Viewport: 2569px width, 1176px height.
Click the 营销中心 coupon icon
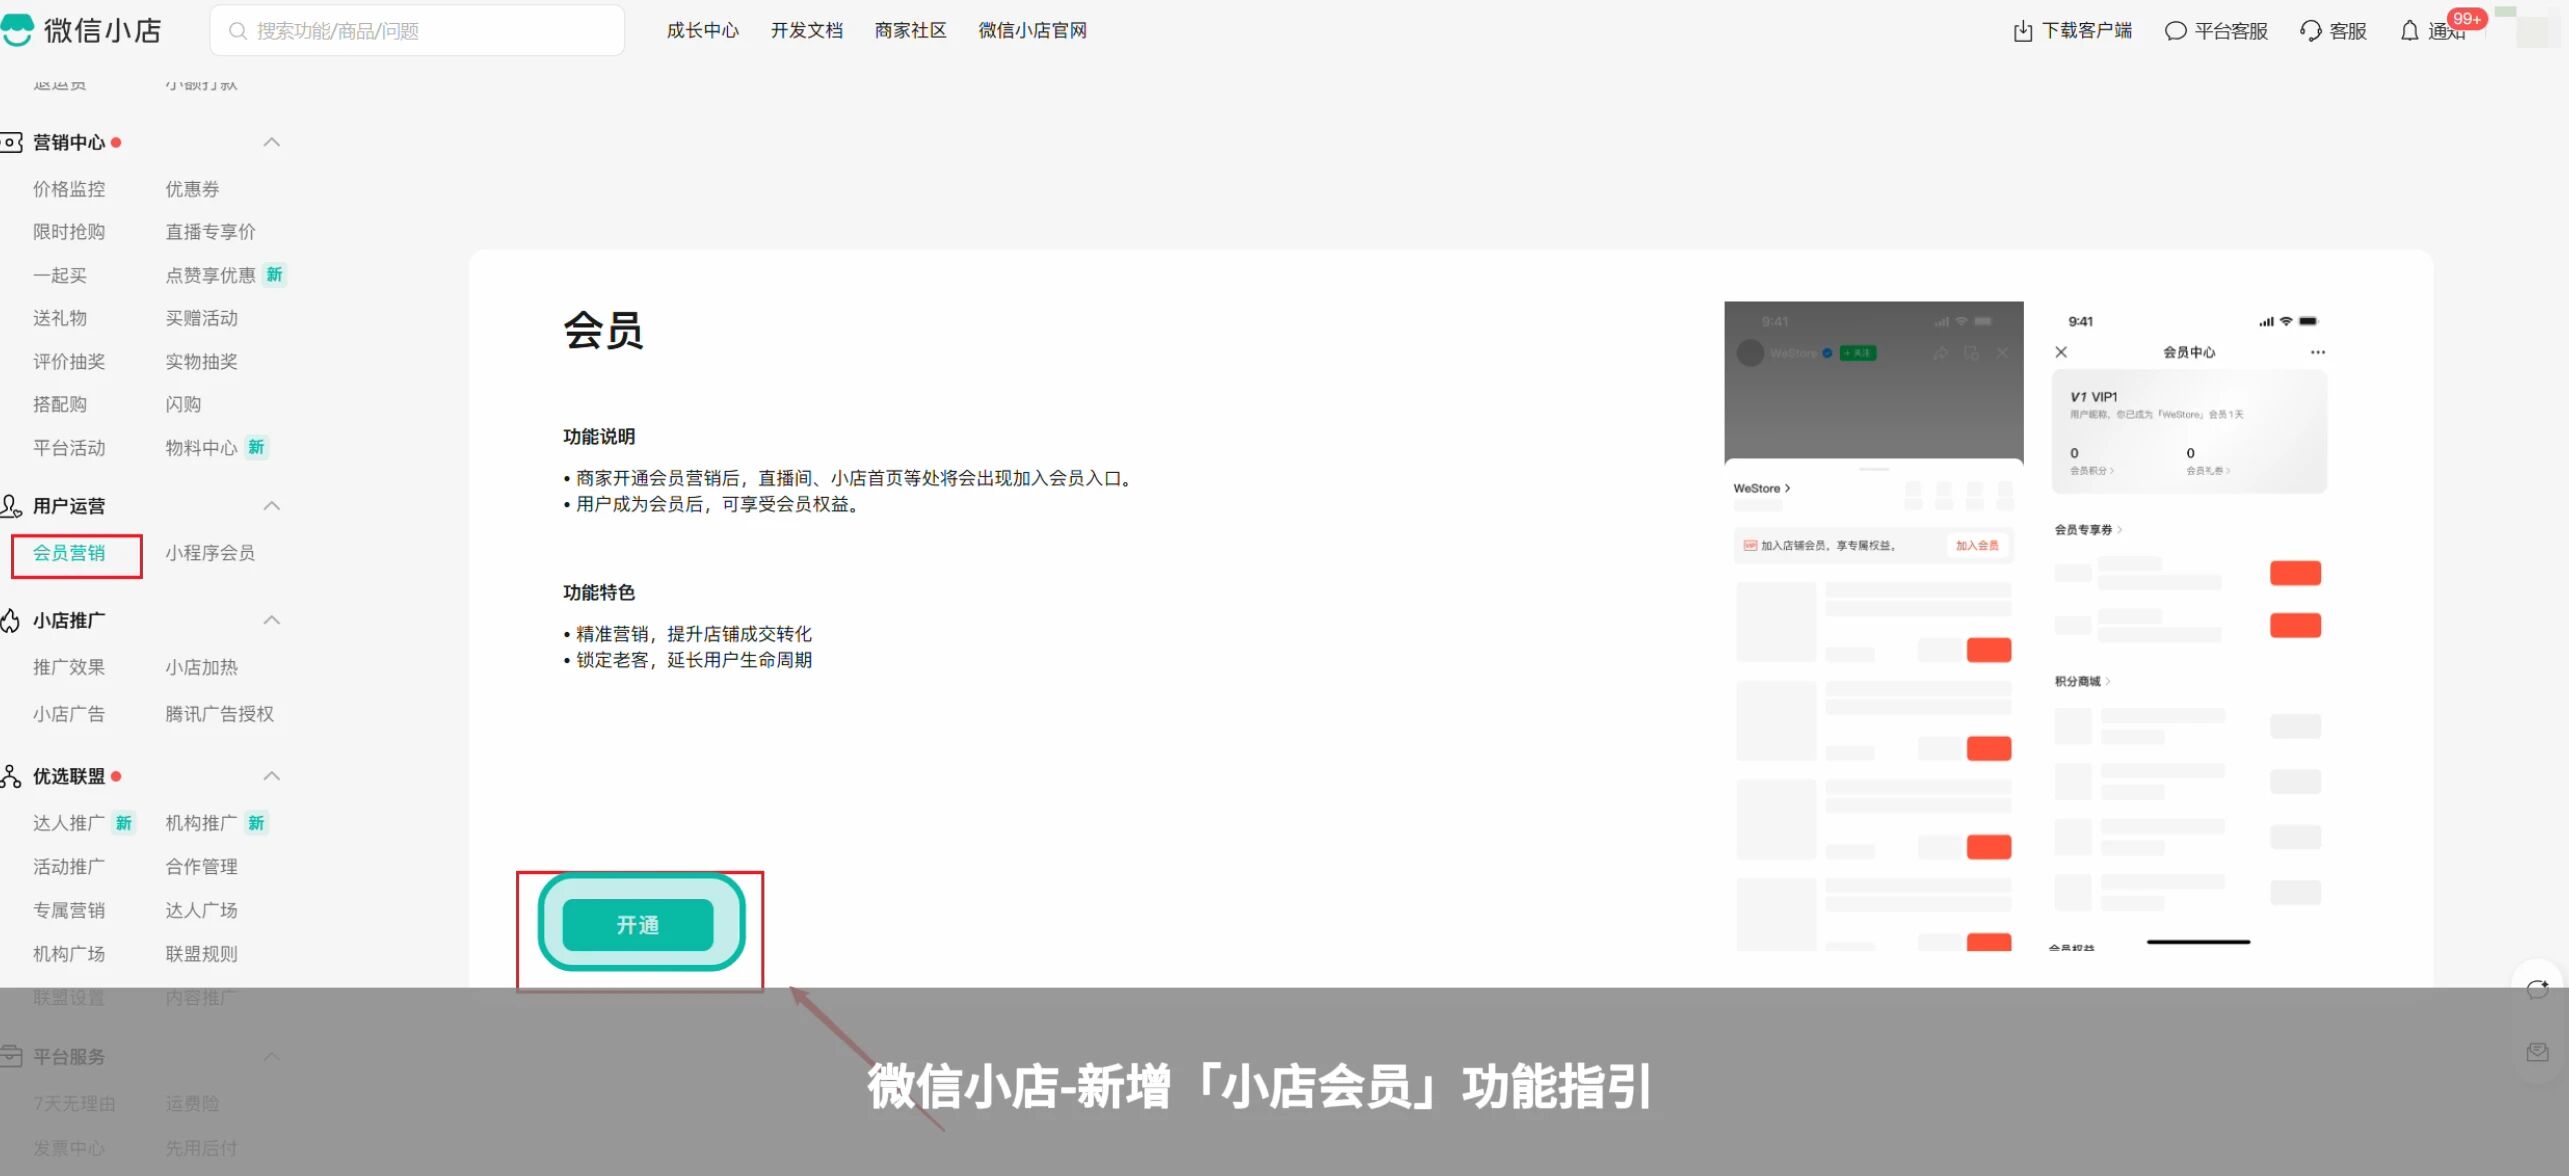coord(11,142)
